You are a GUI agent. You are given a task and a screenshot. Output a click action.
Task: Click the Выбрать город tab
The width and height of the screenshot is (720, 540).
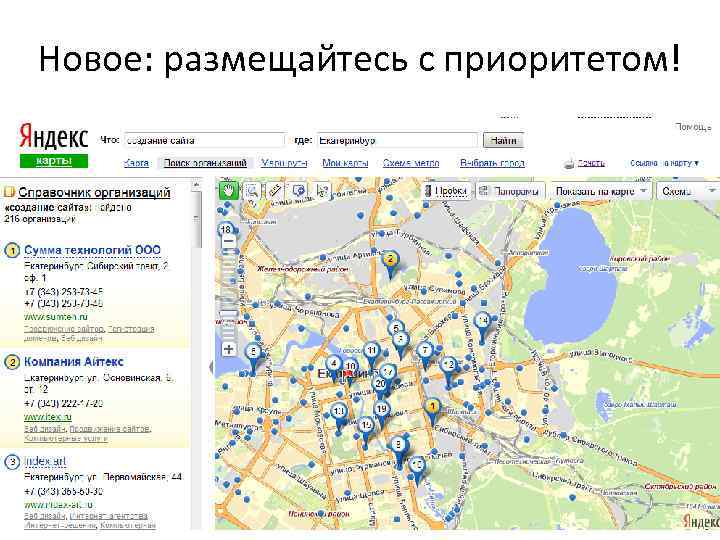(x=492, y=163)
